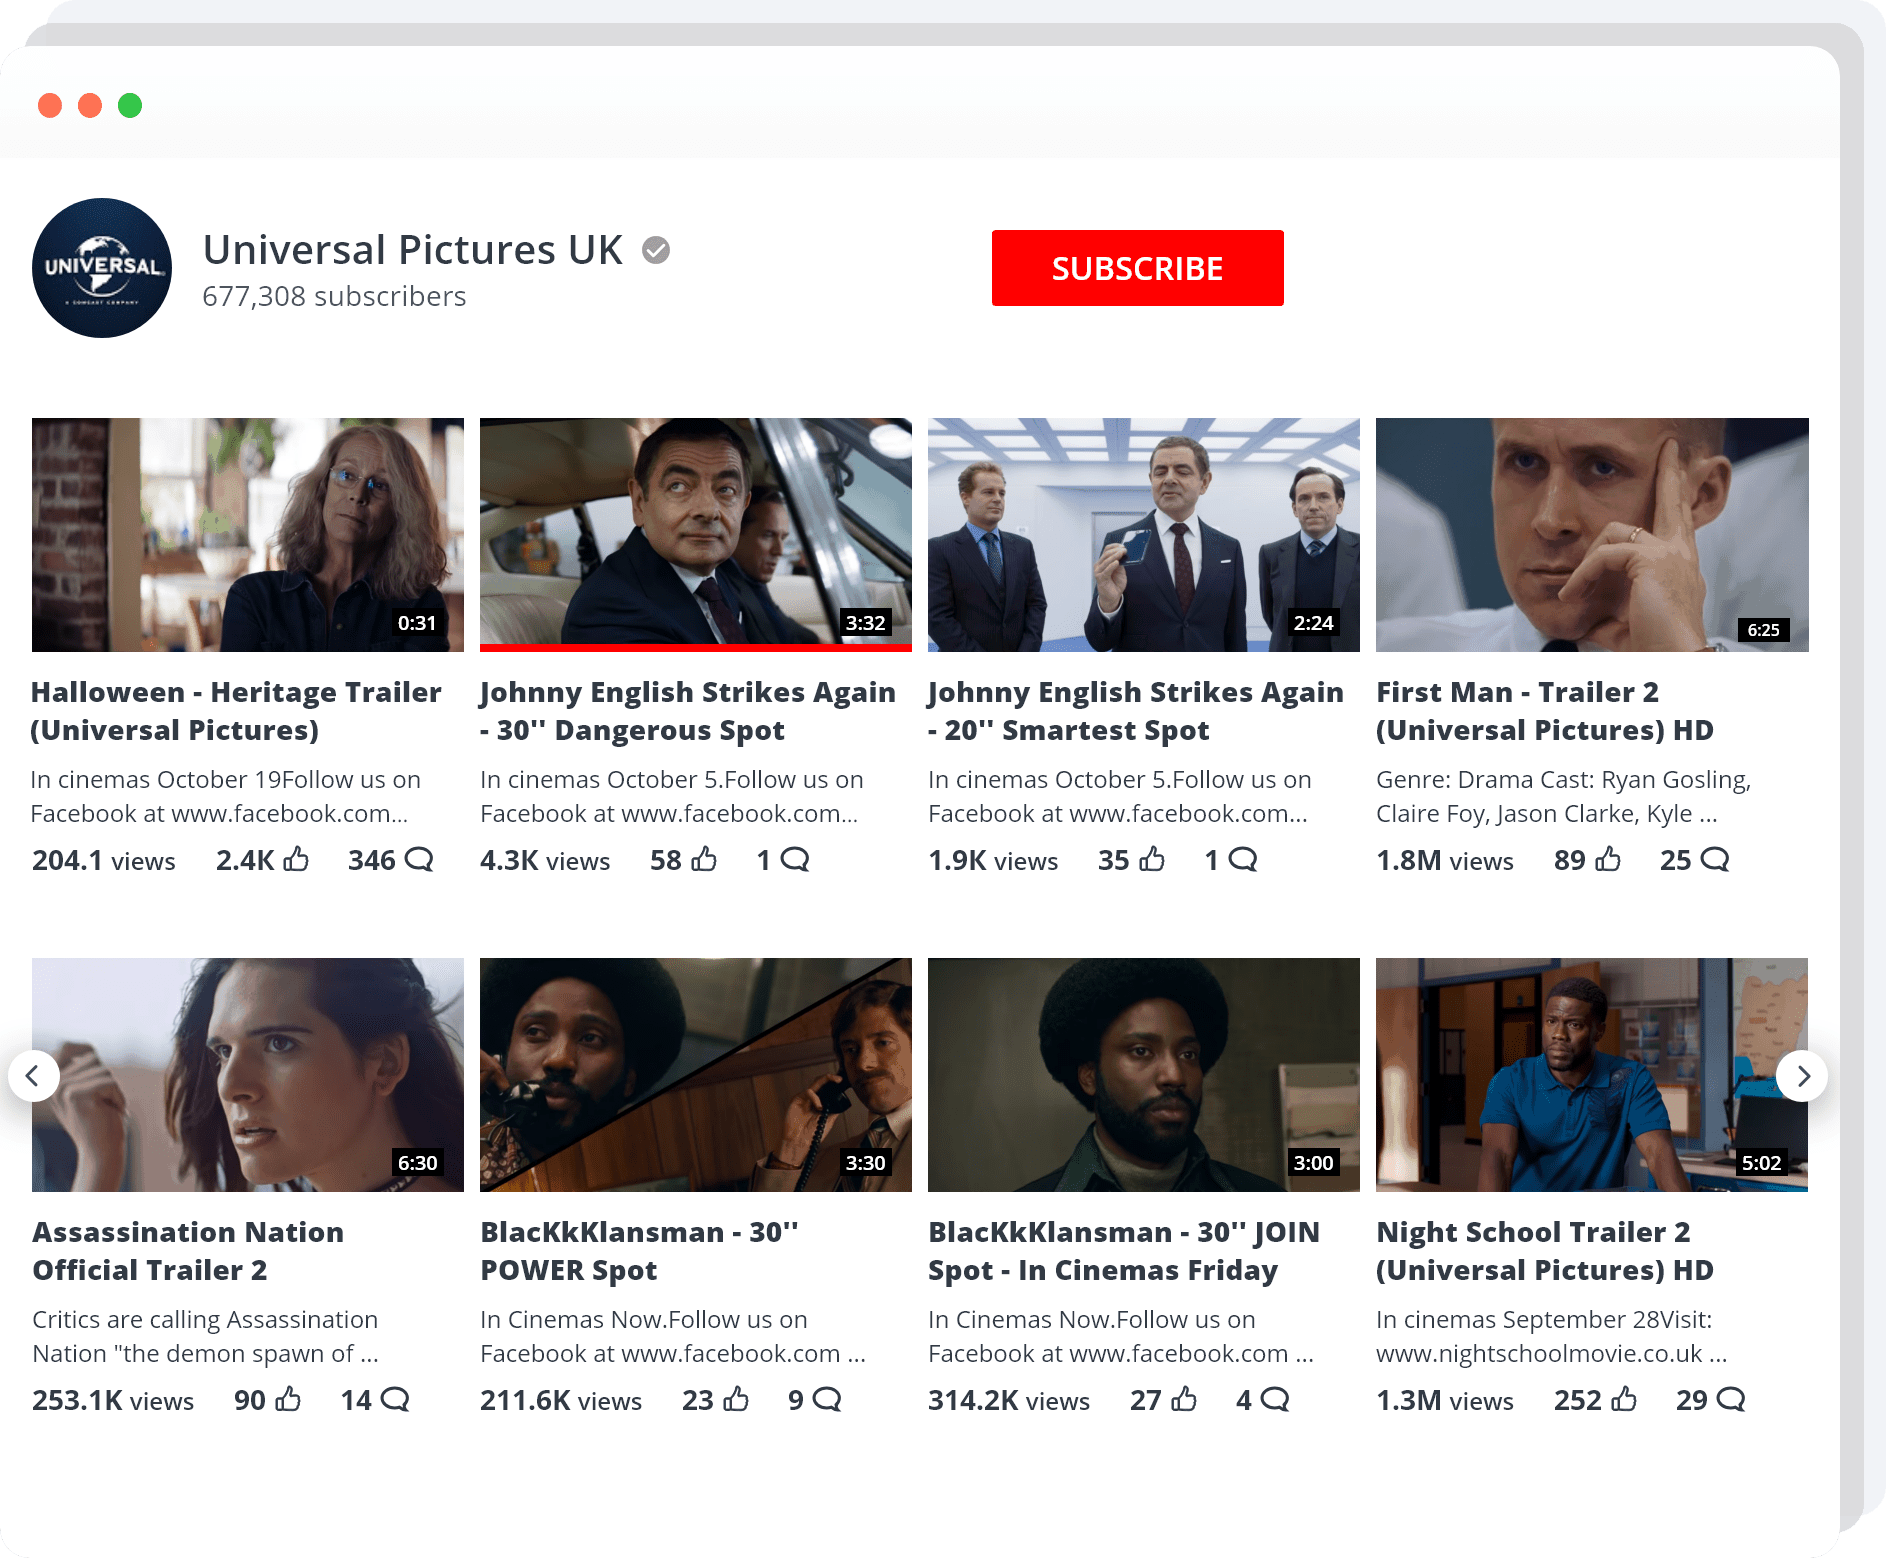Open comments on Assassination Nation trailer
The width and height of the screenshot is (1886, 1558).
pos(395,1399)
